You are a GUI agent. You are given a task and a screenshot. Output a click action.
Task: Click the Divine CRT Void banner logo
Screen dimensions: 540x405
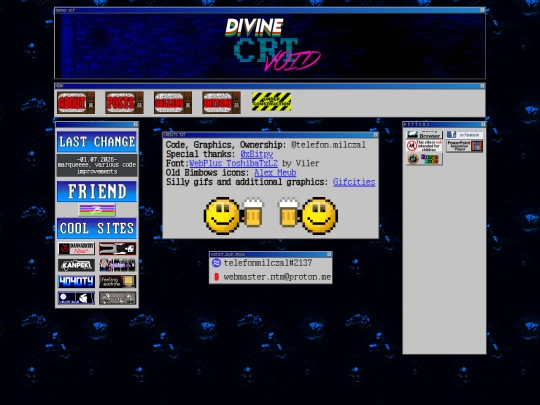pos(273,45)
